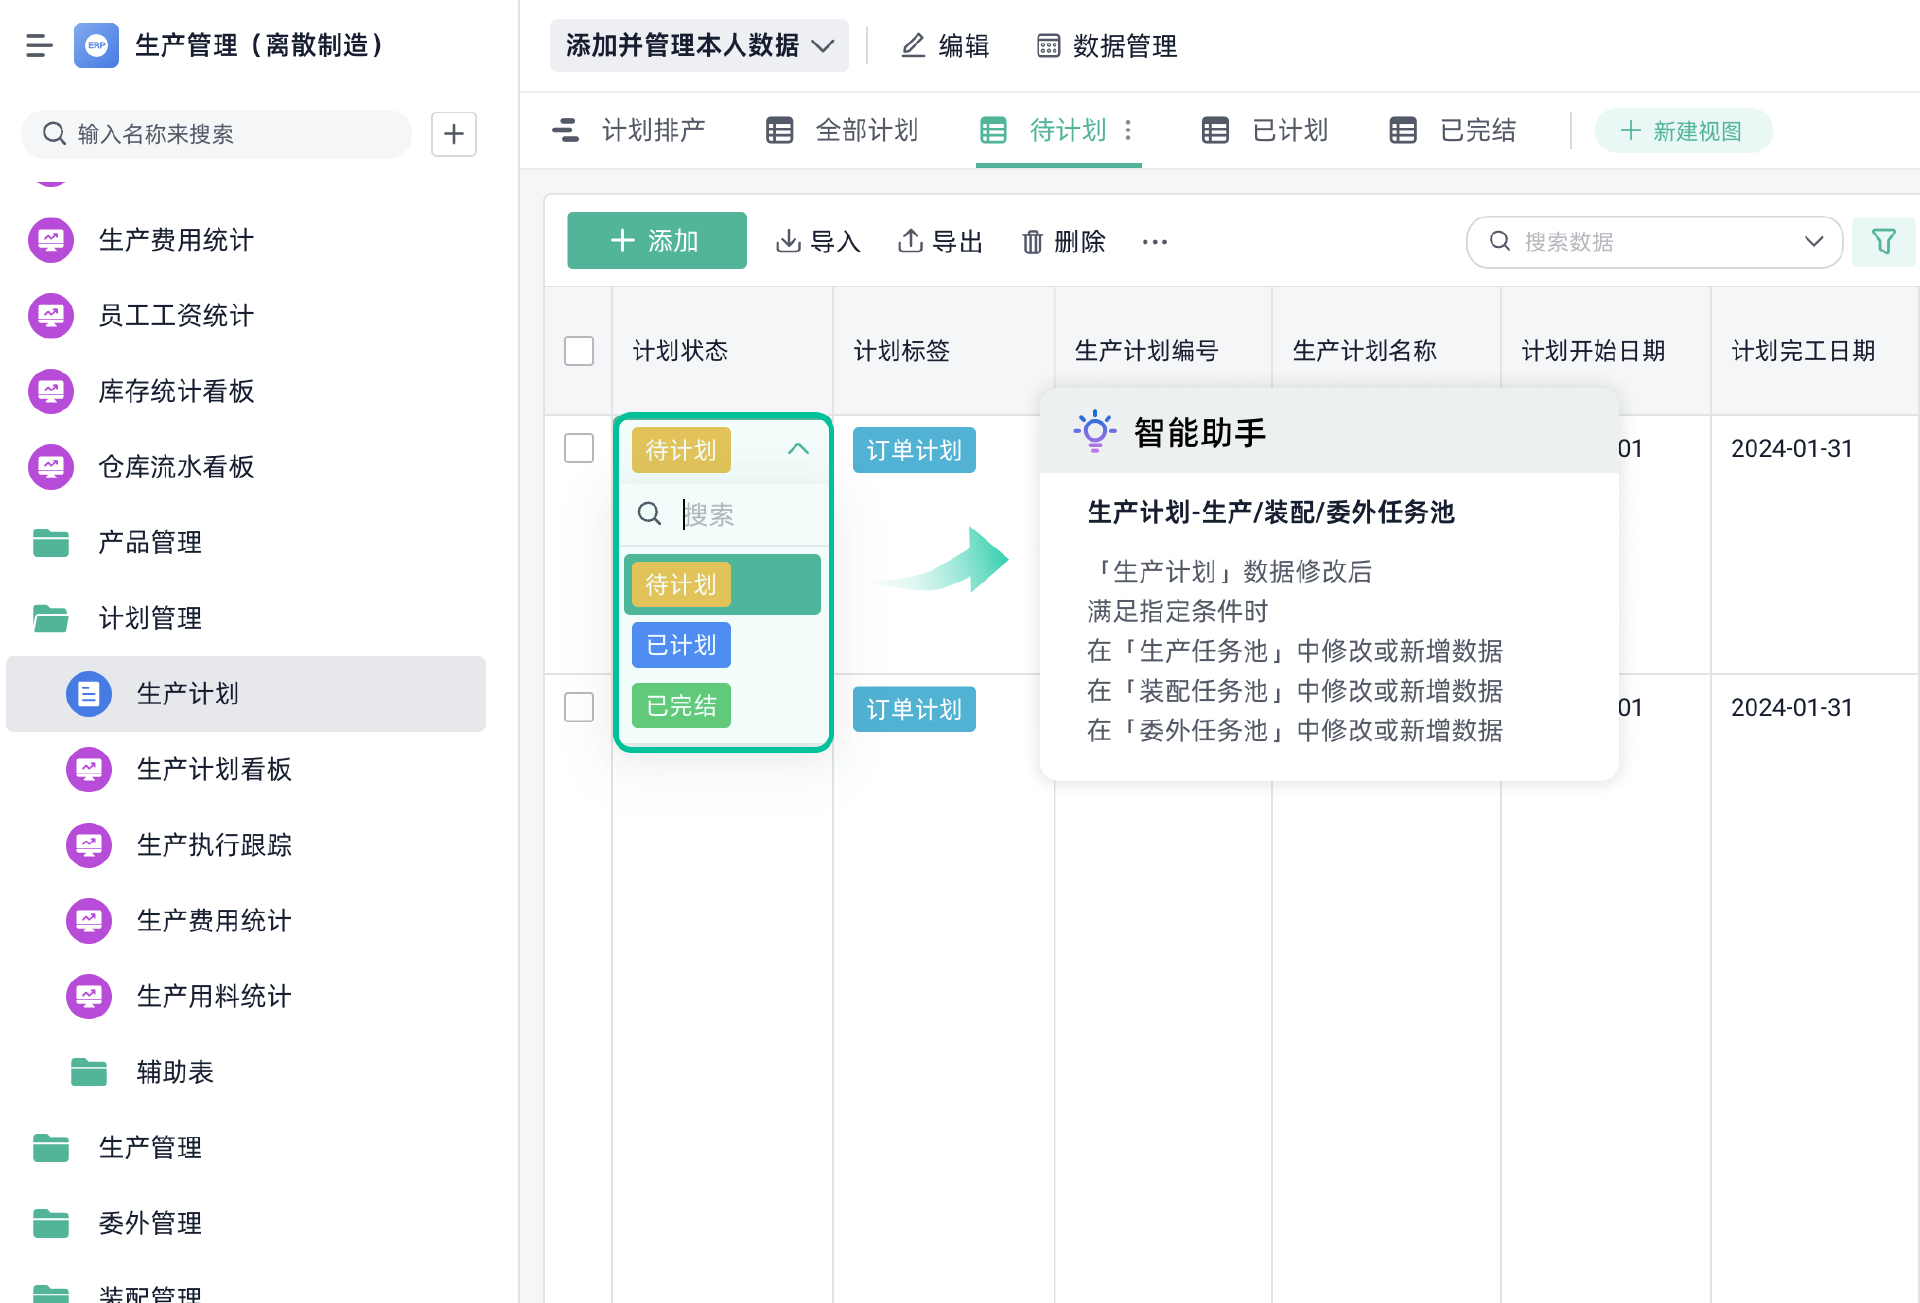Click the 新建视图 button

(x=1682, y=131)
